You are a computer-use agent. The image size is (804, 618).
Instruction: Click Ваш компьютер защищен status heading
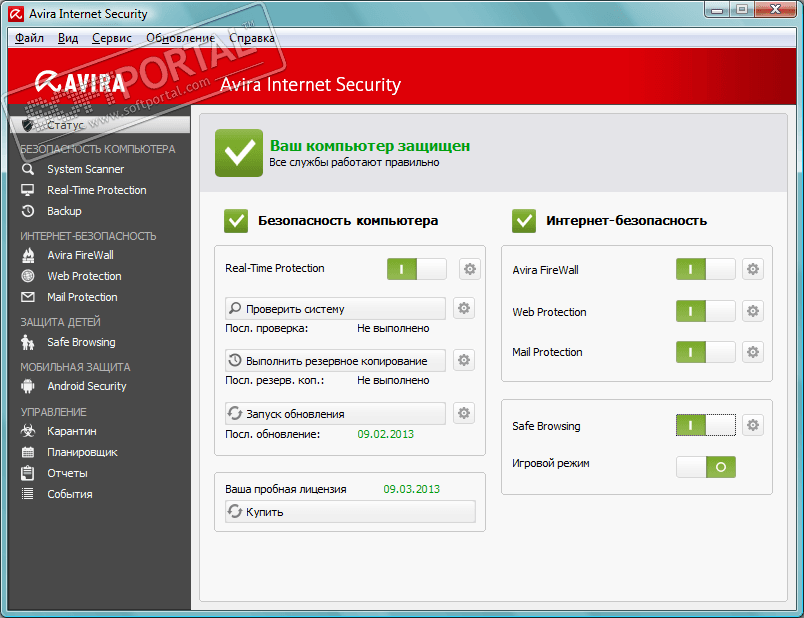pos(370,146)
